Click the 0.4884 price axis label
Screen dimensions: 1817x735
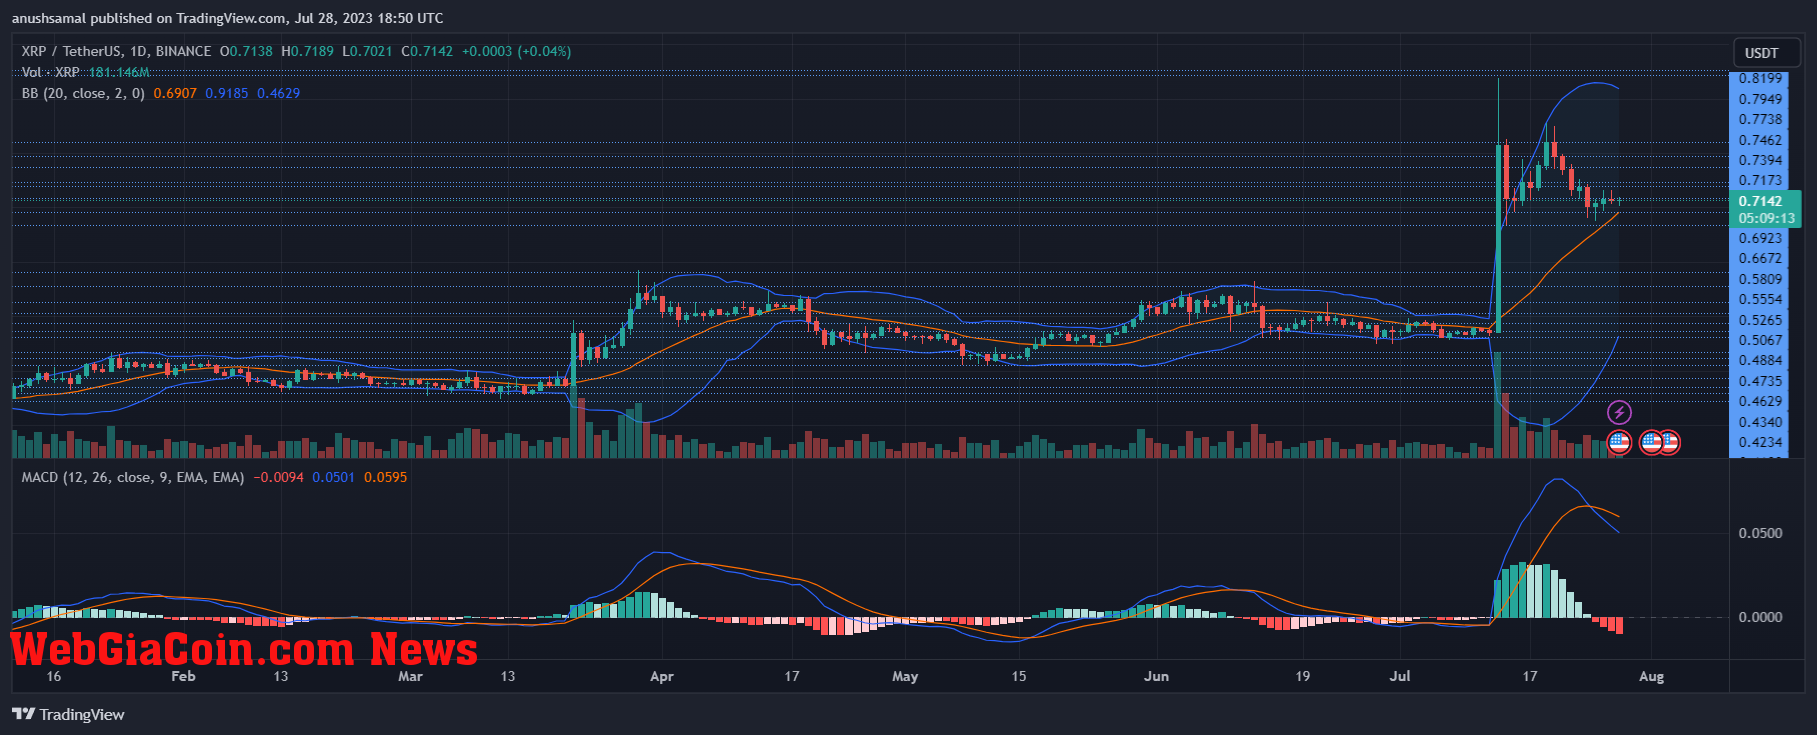[1760, 360]
